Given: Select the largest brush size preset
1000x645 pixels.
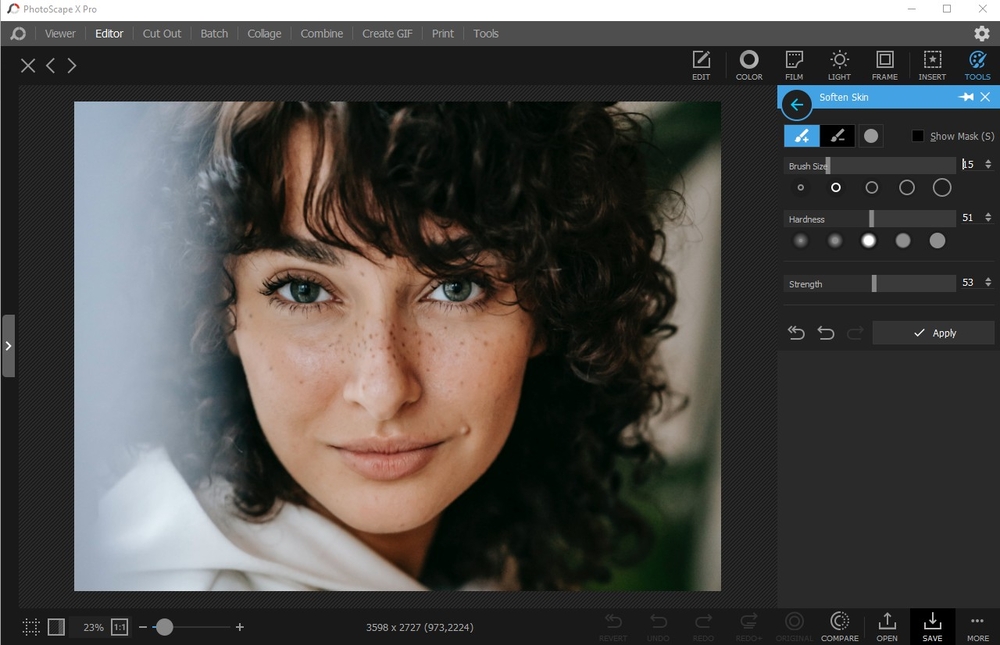Looking at the screenshot, I should (x=941, y=188).
